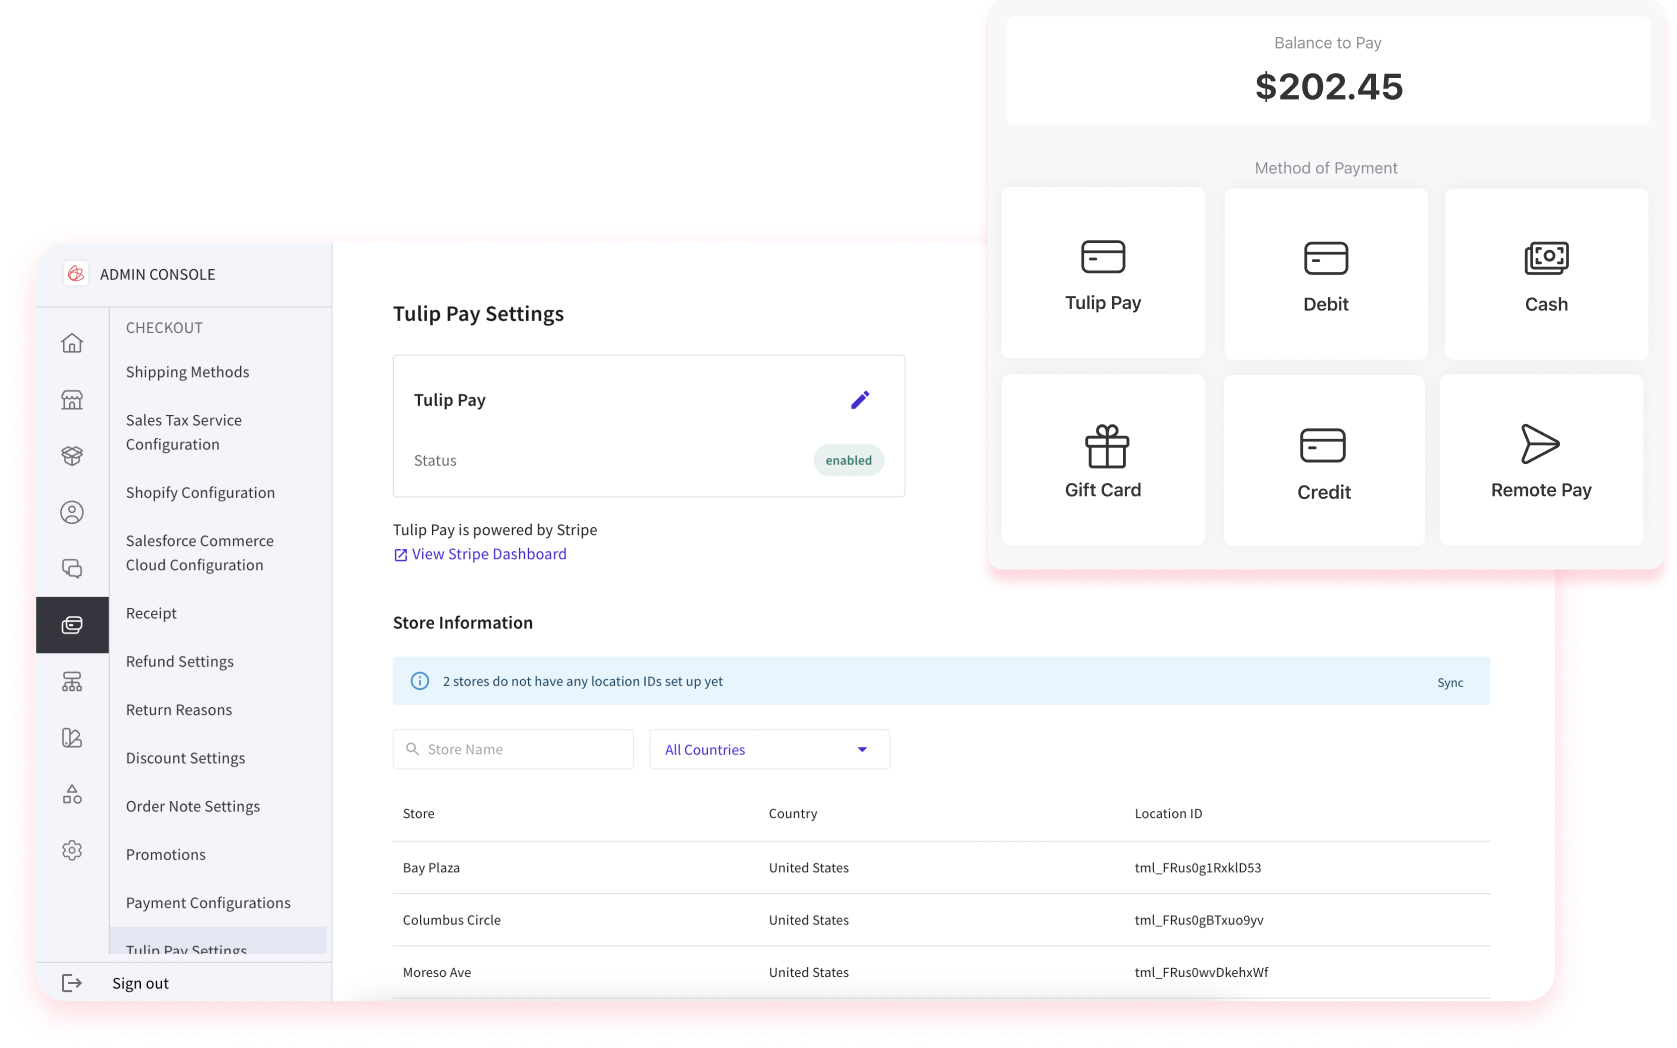Follow the View Stripe Dashboard link
This screenshot has height=1048, width=1677.
click(489, 554)
